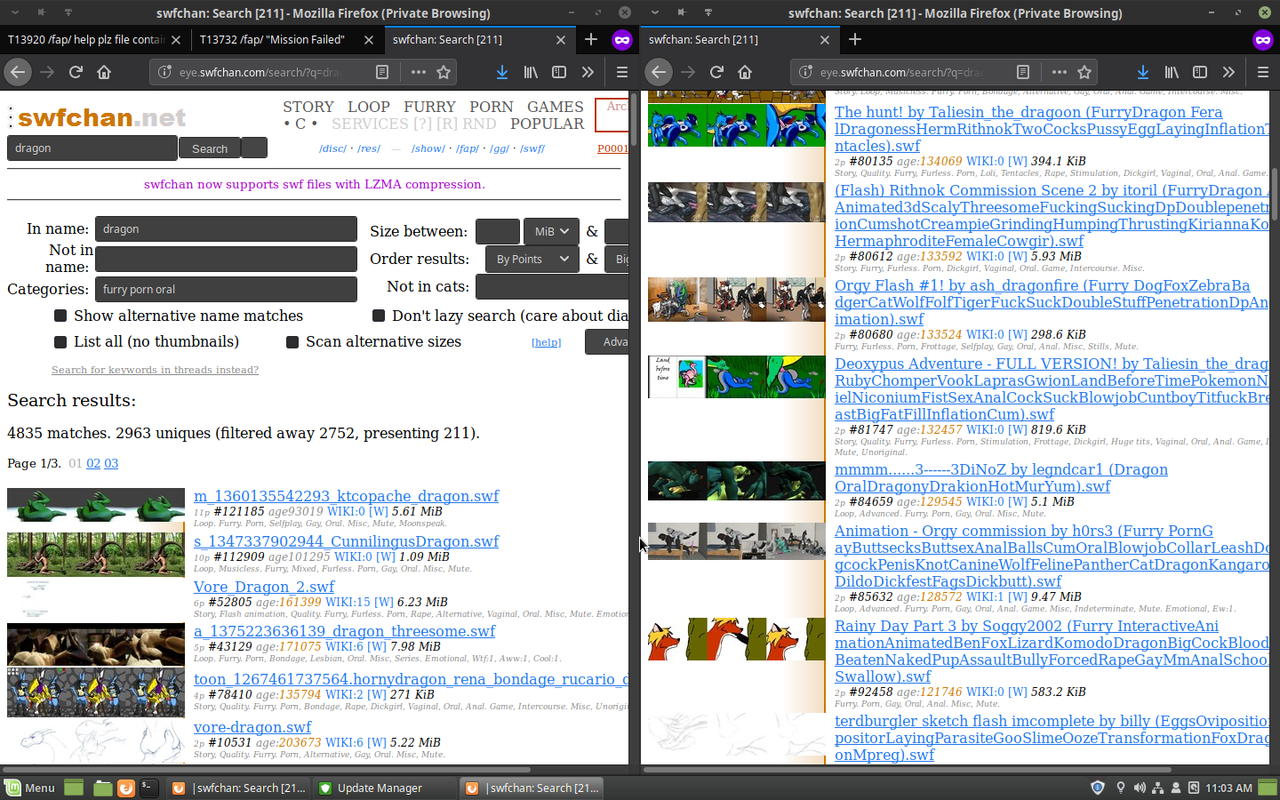Image resolution: width=1280 pixels, height=800 pixels.
Task: Click inside the dragon search field
Action: [x=91, y=147]
